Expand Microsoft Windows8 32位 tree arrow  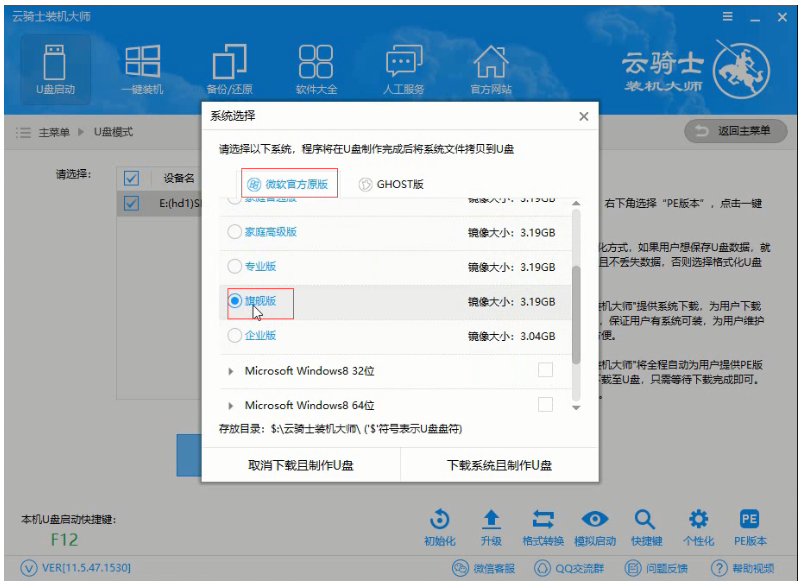tap(231, 371)
